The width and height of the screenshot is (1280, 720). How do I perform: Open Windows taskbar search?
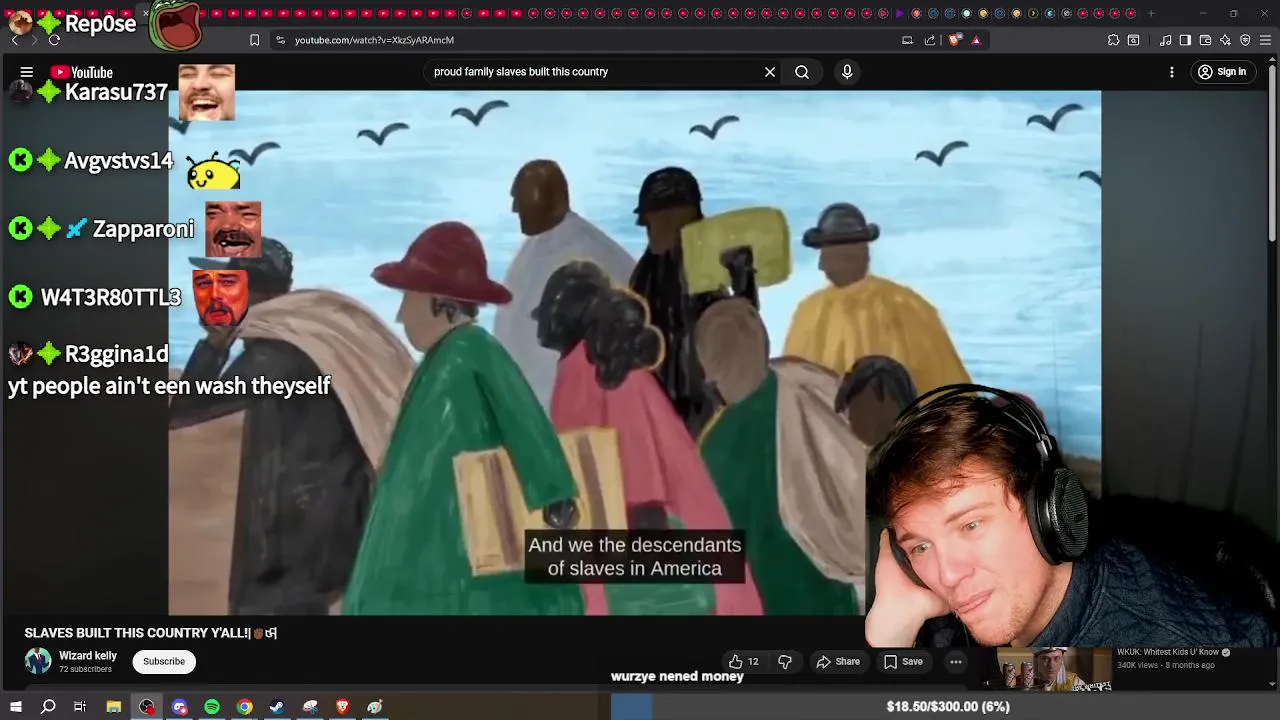(48, 707)
